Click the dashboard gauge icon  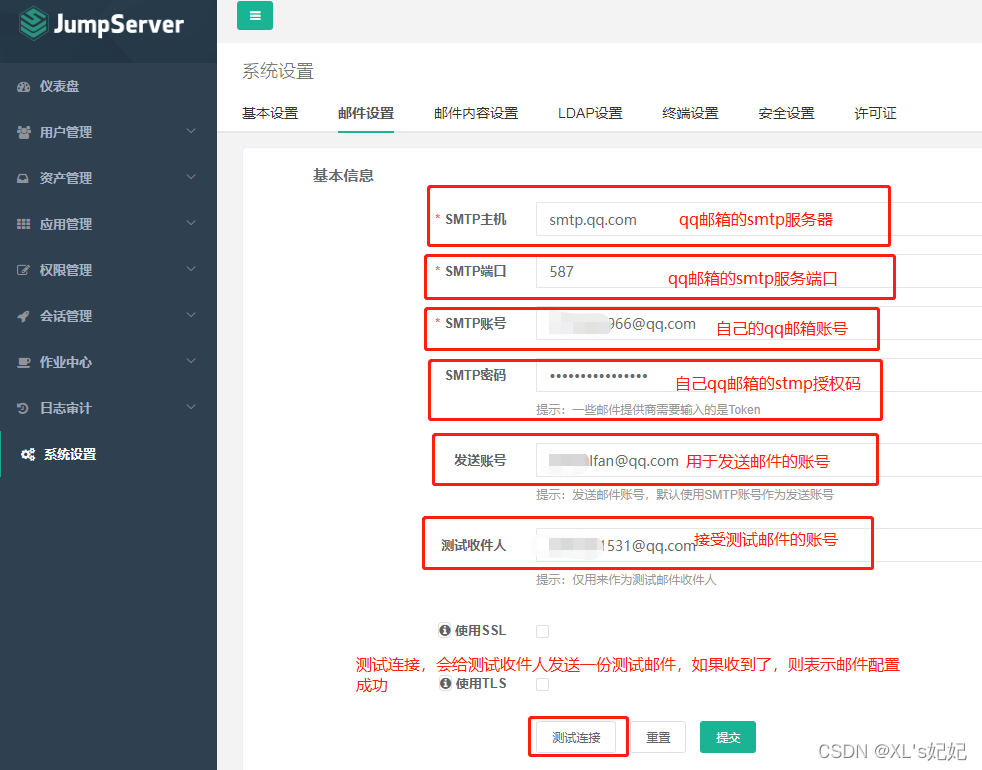pyautogui.click(x=23, y=86)
